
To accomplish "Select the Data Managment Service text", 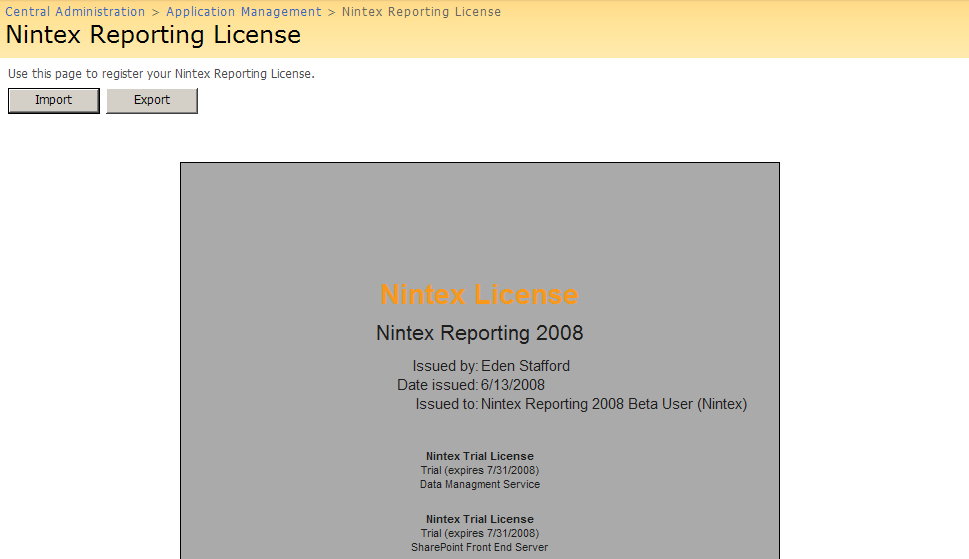I will pyautogui.click(x=479, y=484).
